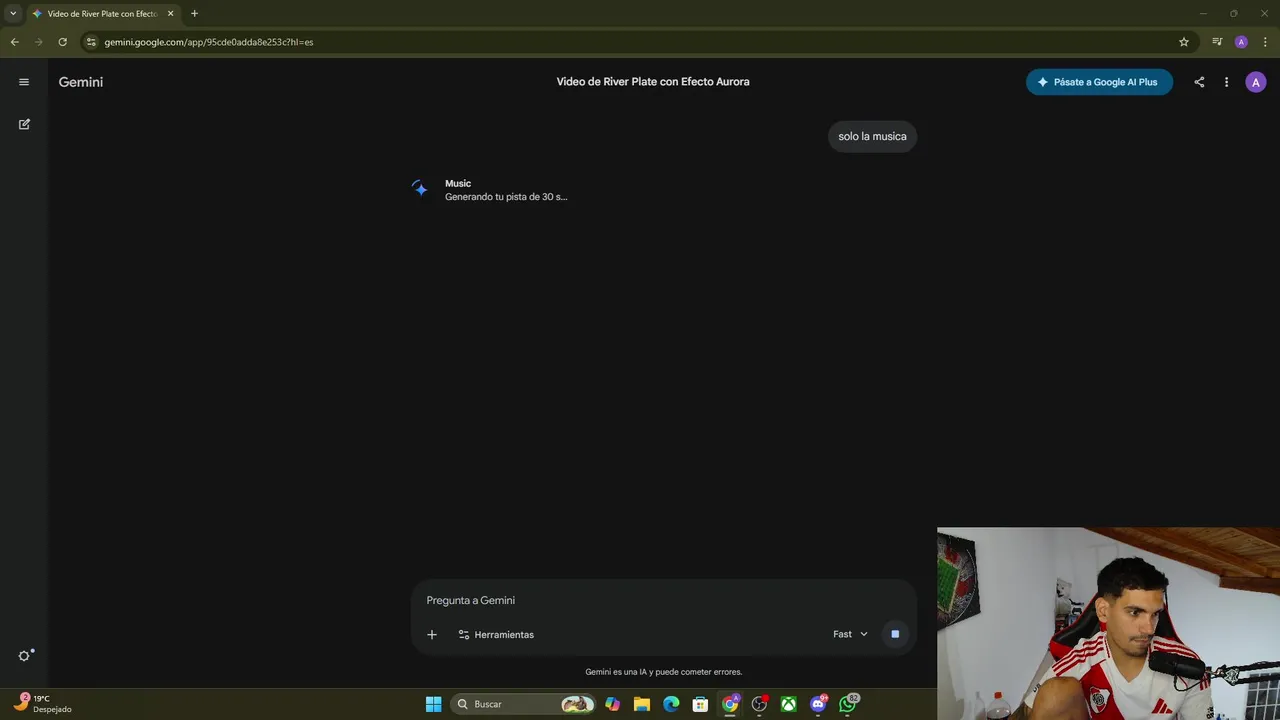Click the AI disclaimer text below input
Screen dimensions: 1280x720
[664, 672]
